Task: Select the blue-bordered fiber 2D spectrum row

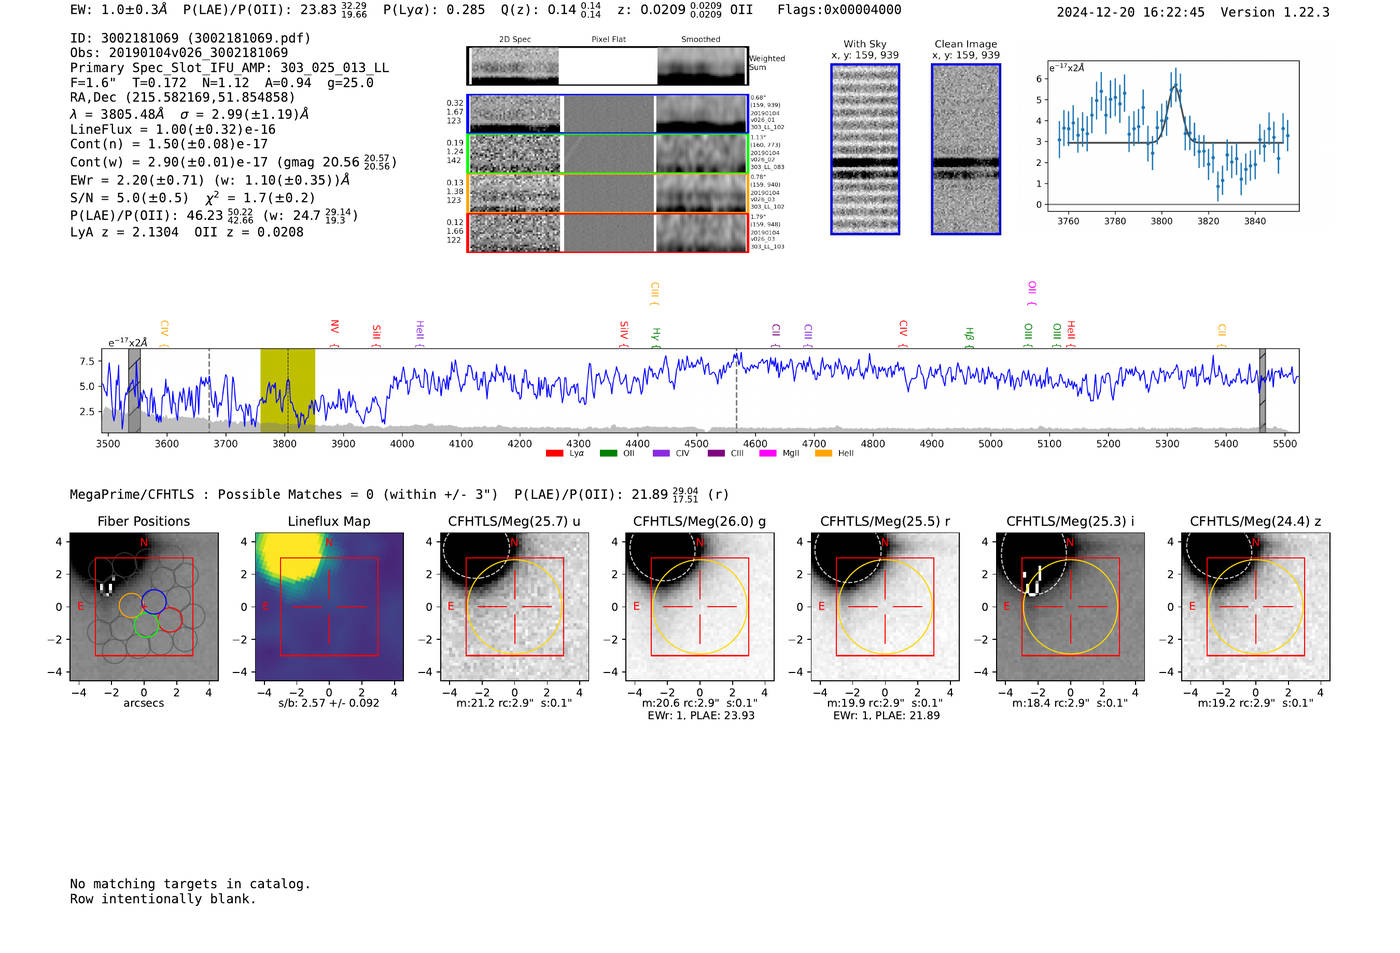Action: (608, 114)
